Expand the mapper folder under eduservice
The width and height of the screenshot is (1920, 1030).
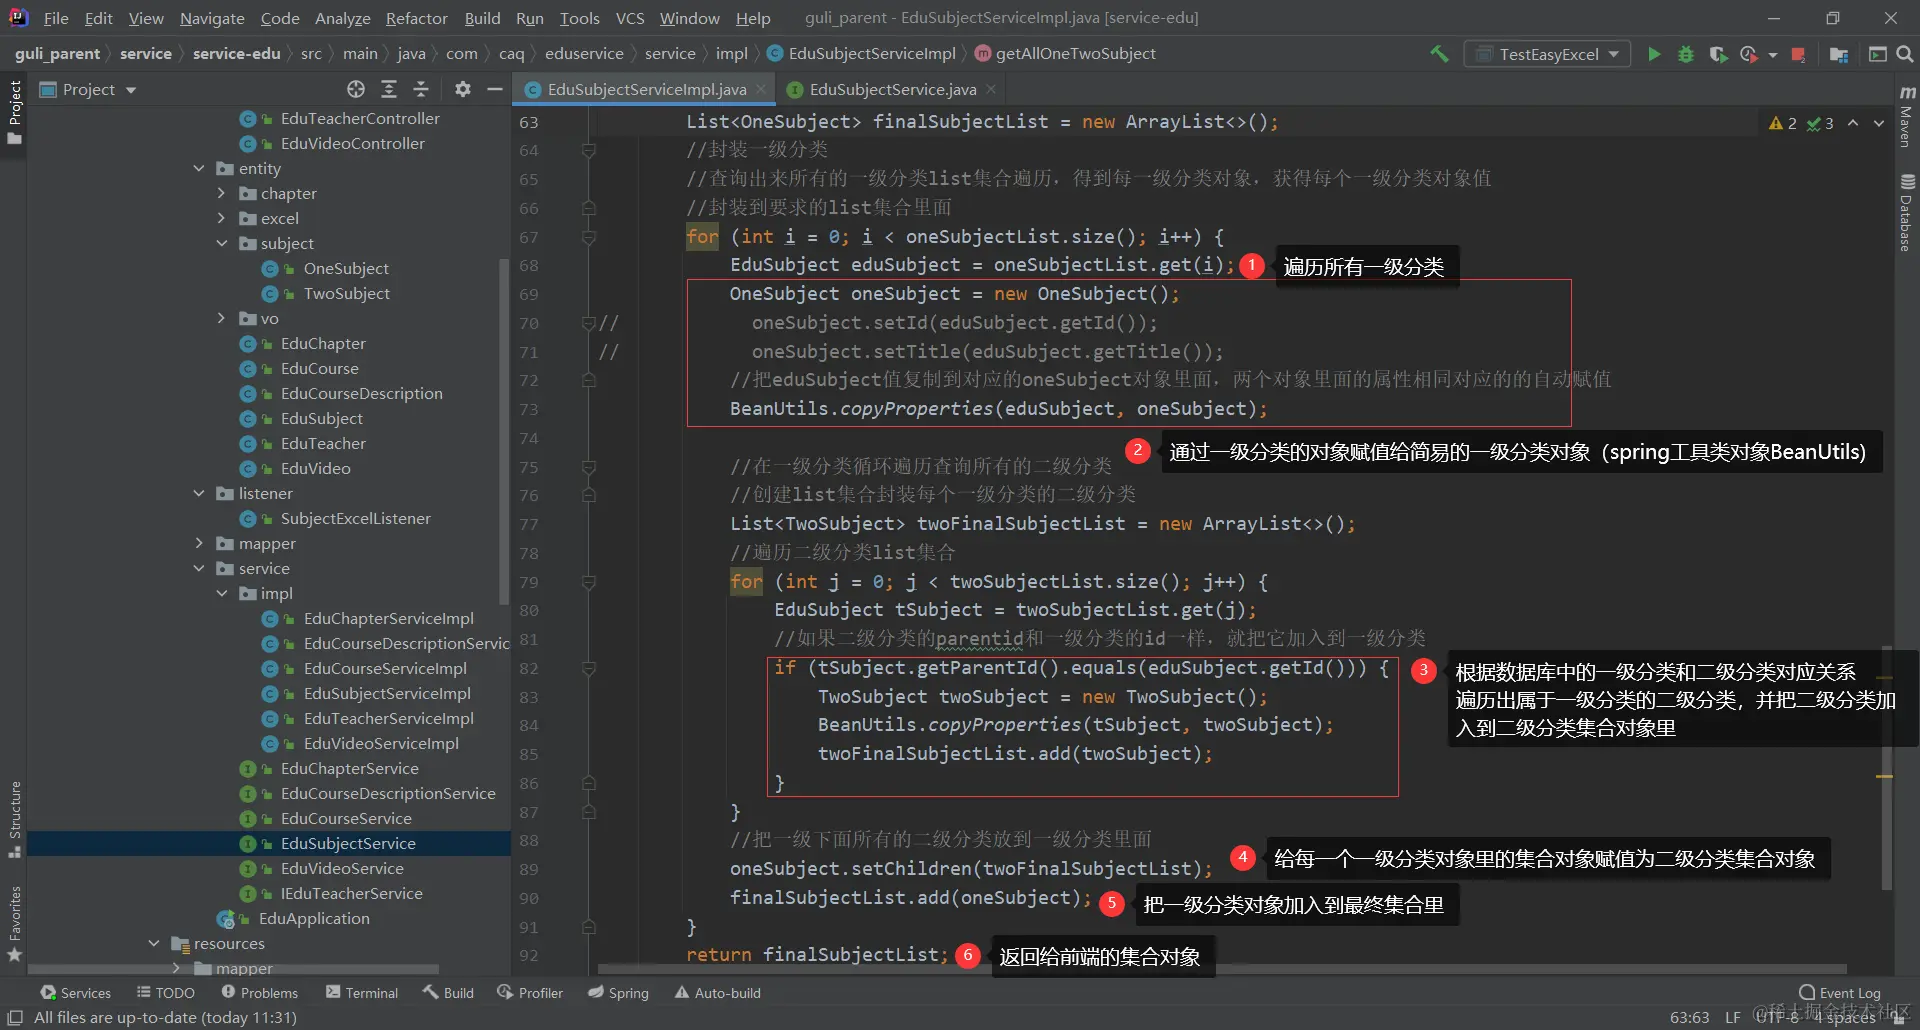click(199, 544)
